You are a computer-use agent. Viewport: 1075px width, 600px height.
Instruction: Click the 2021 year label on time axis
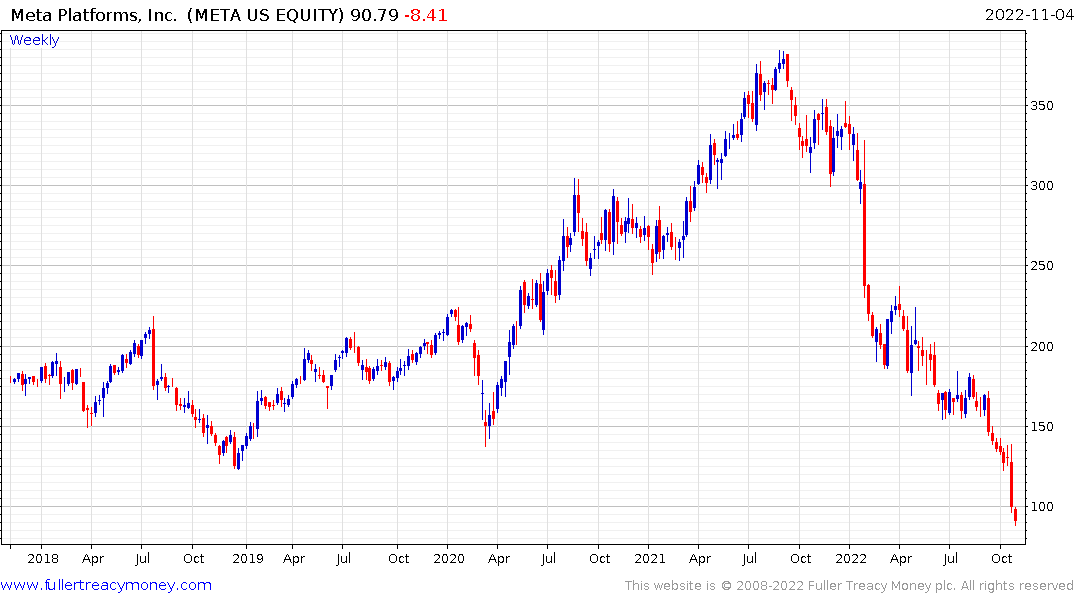pyautogui.click(x=650, y=558)
